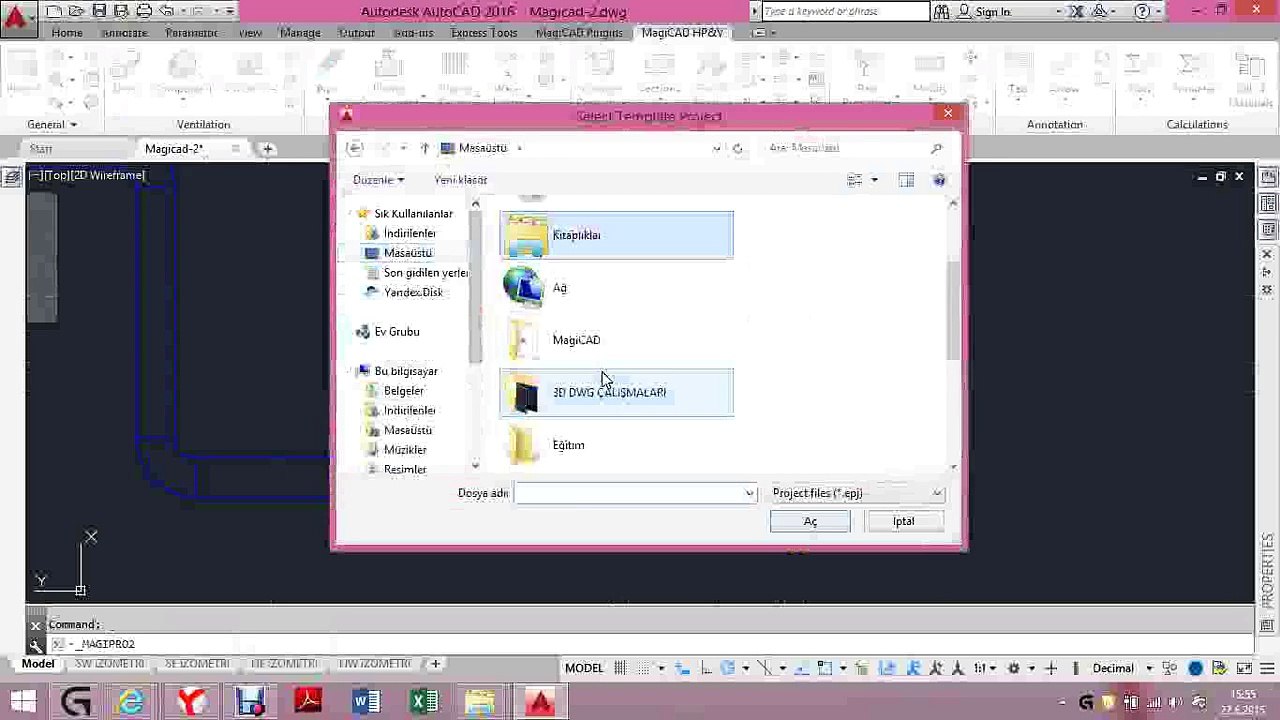Image resolution: width=1280 pixels, height=720 pixels.
Task: Open the view options dropdown arrow in dialog
Action: click(x=874, y=180)
